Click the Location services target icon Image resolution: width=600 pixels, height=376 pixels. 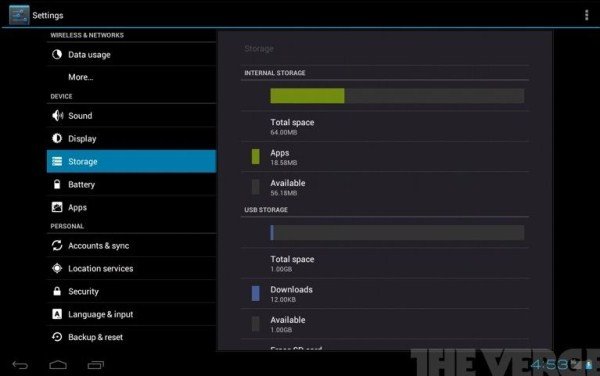57,268
